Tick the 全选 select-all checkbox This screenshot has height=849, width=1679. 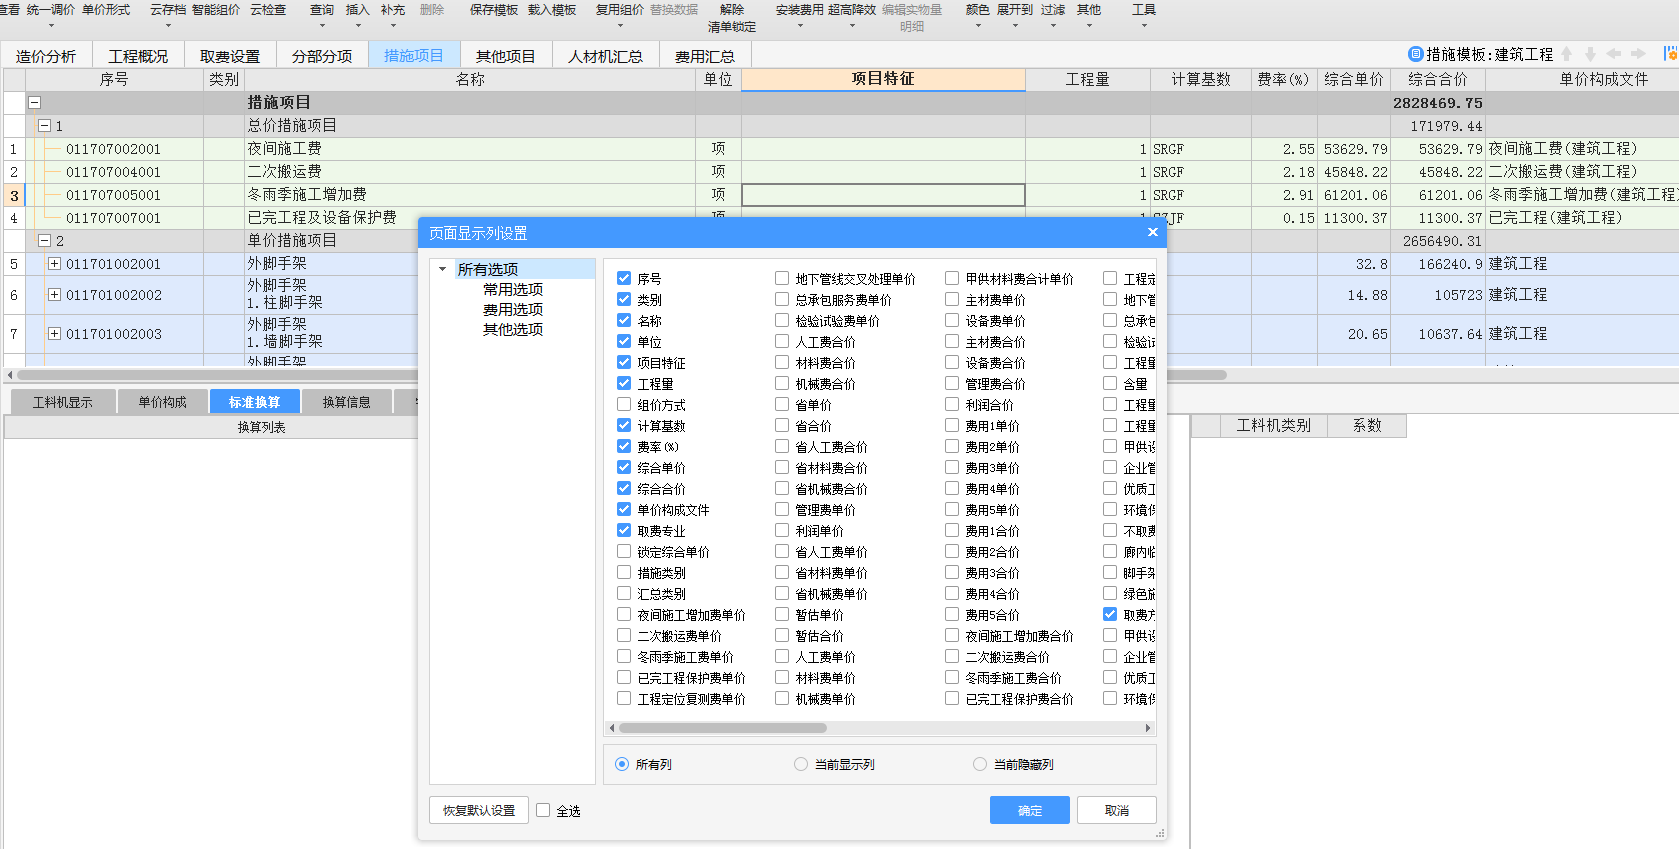(543, 810)
